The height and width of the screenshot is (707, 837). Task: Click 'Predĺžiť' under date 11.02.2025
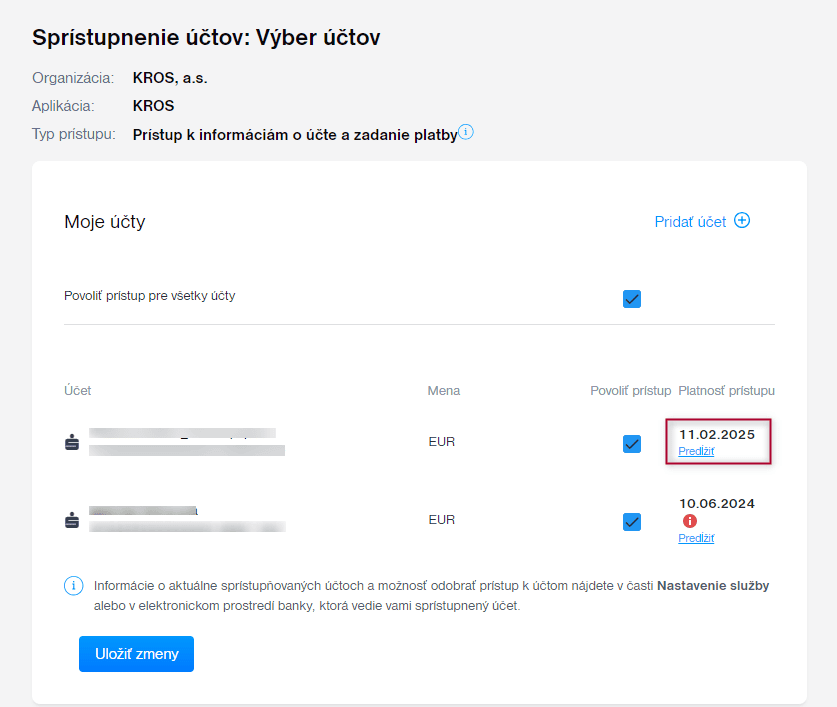pyautogui.click(x=696, y=451)
